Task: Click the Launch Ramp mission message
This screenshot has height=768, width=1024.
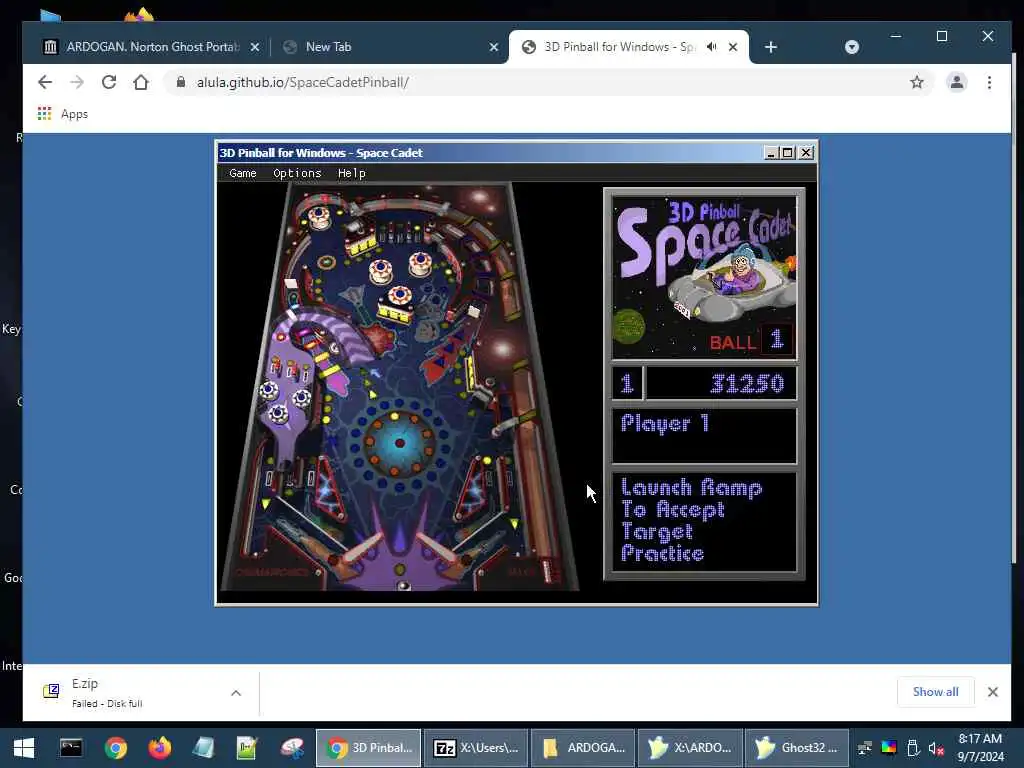Action: point(704,522)
